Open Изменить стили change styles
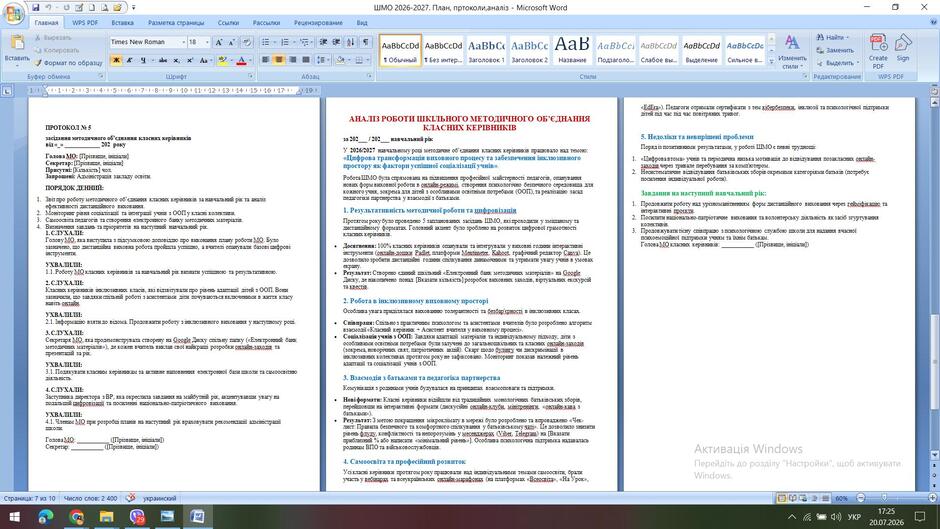Screen dimensions: 940x529 pos(792,52)
